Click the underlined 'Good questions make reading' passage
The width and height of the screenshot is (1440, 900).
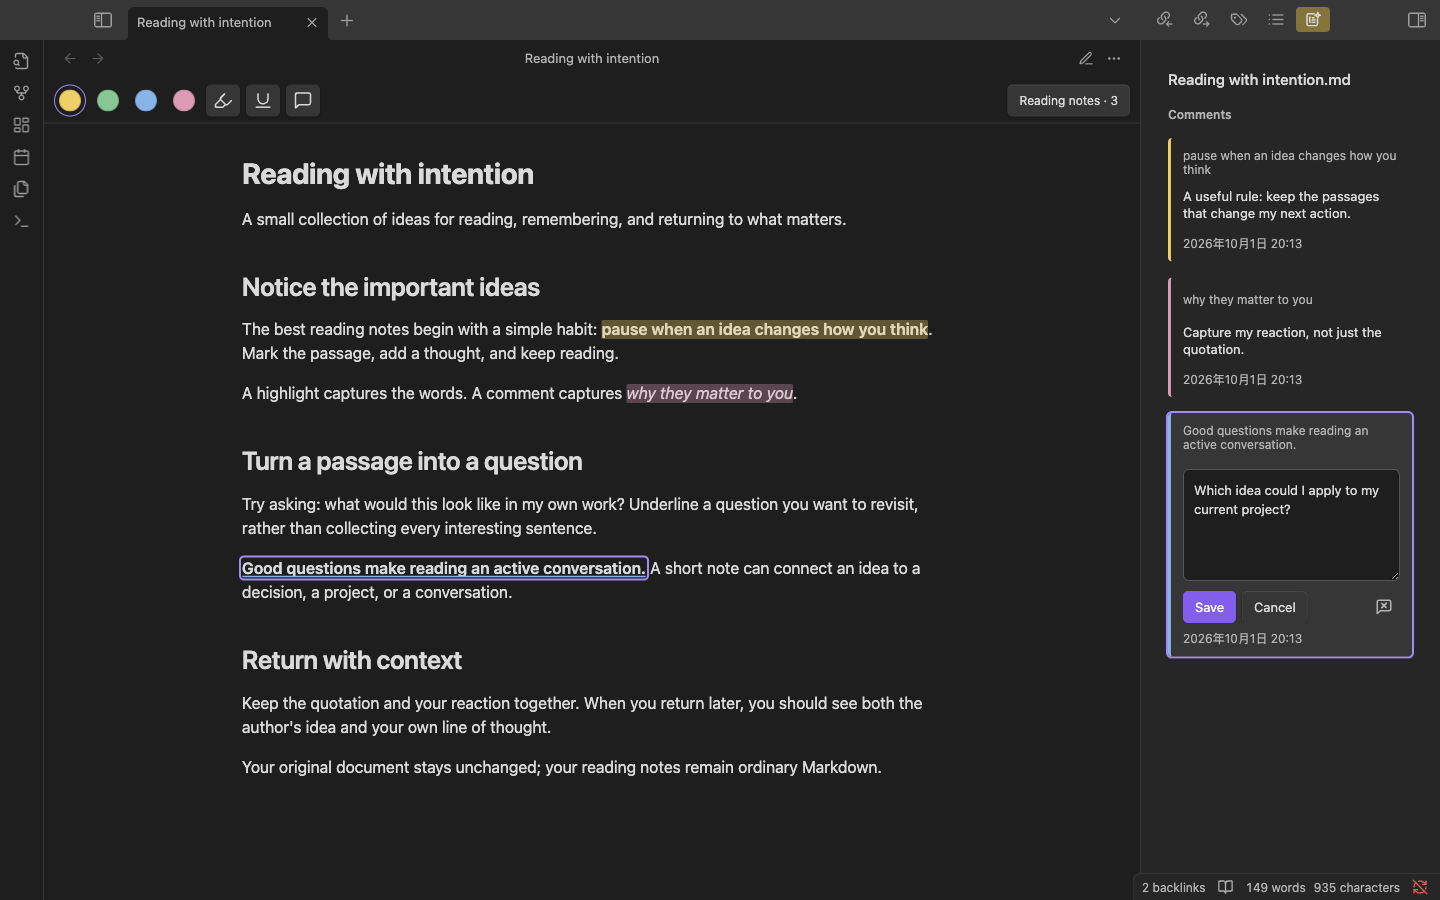(x=444, y=568)
